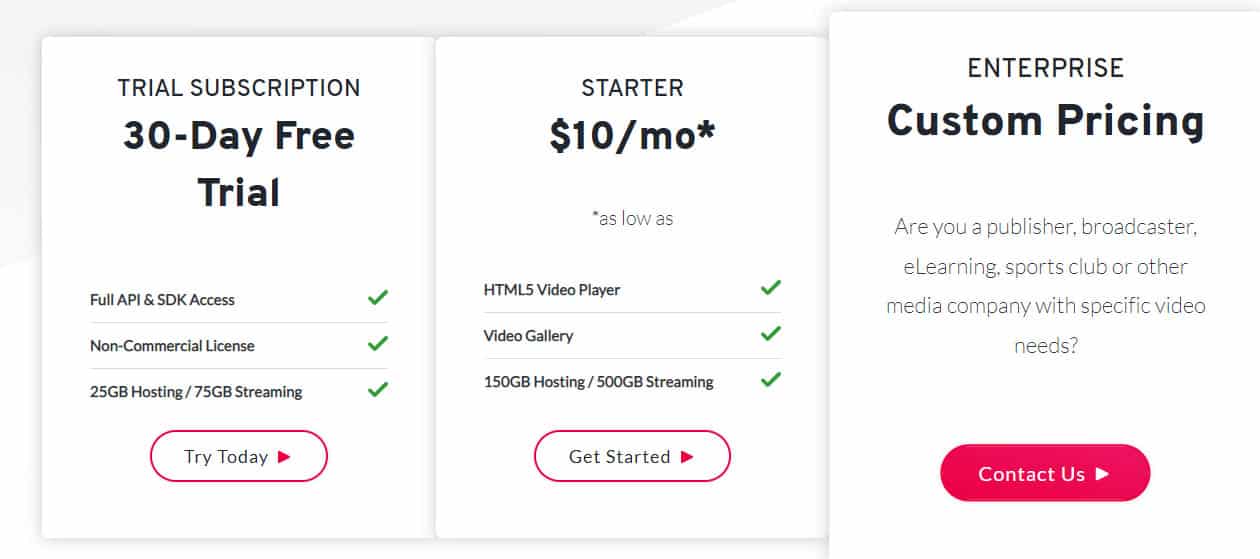Click the *as low as footnote text
This screenshot has width=1260, height=559.
pos(632,218)
